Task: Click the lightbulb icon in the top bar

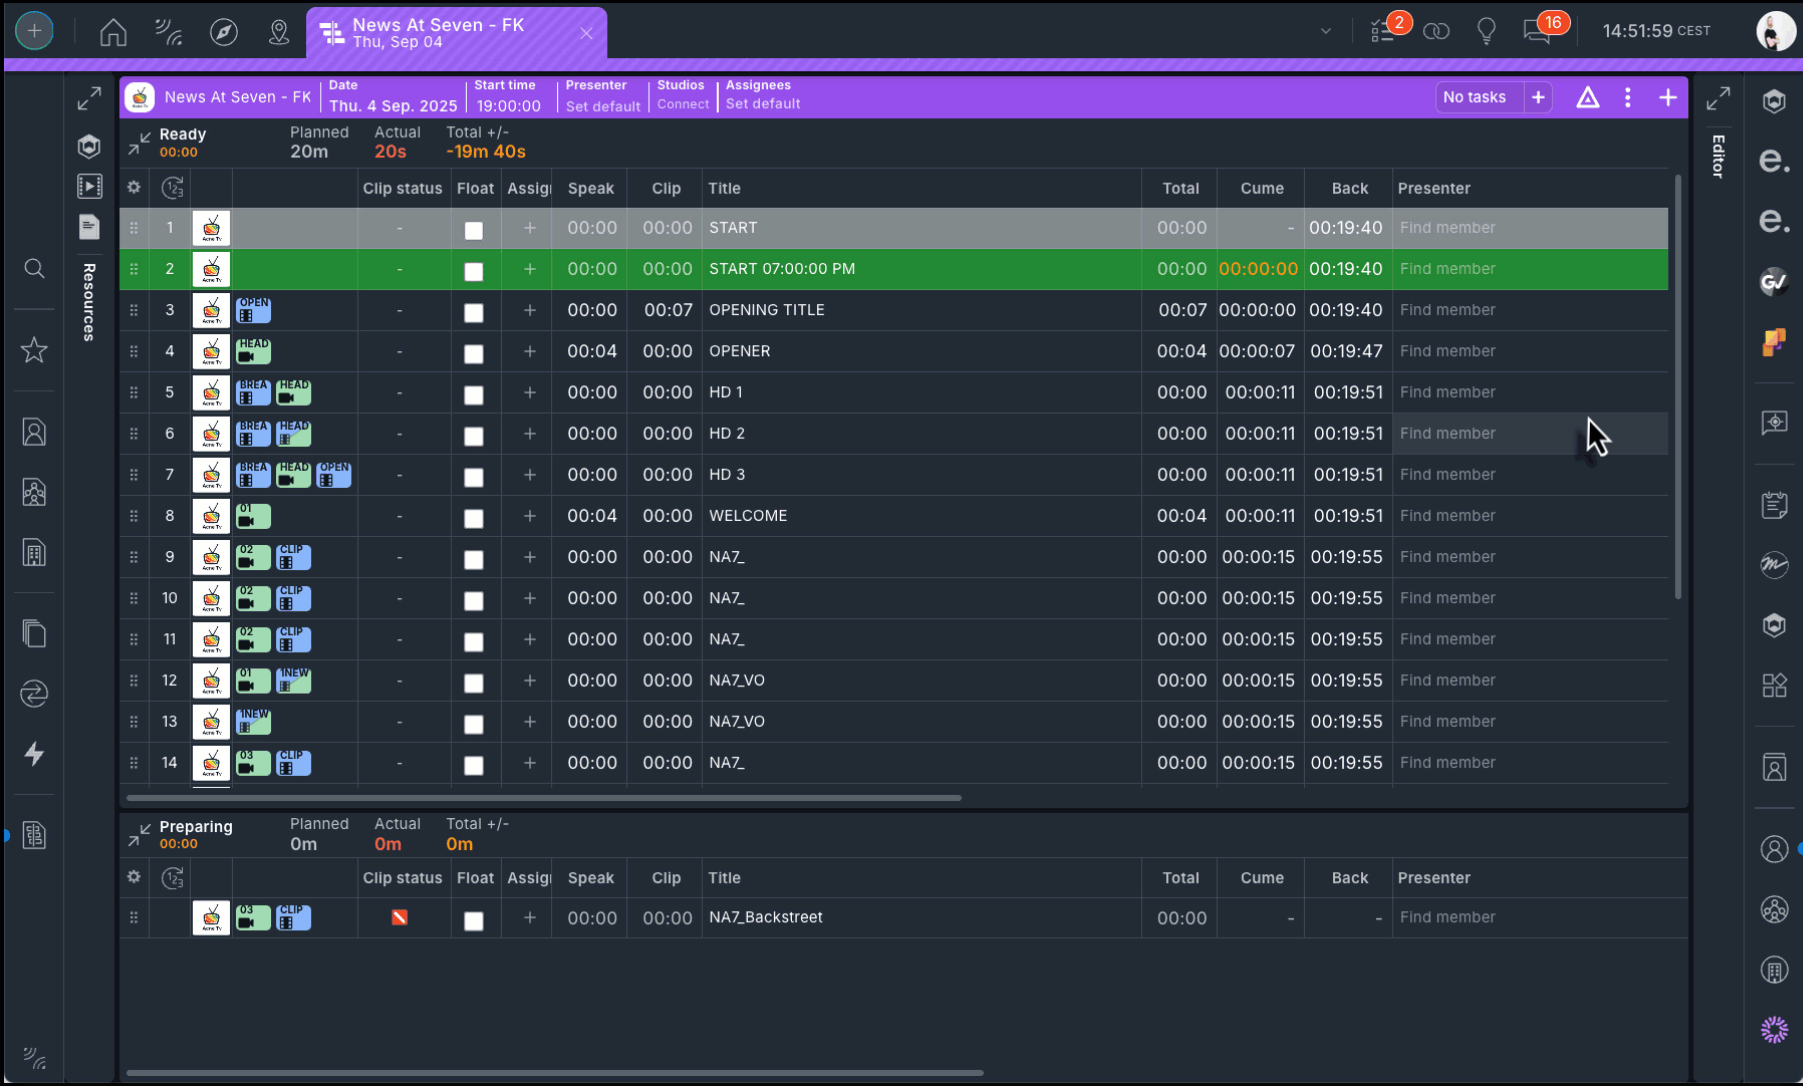Action: pos(1486,30)
